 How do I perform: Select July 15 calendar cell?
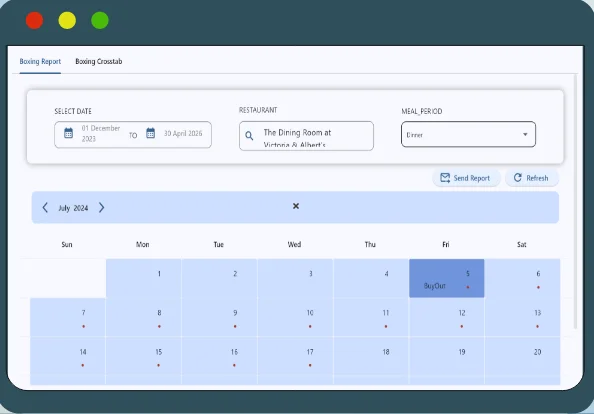(x=143, y=356)
